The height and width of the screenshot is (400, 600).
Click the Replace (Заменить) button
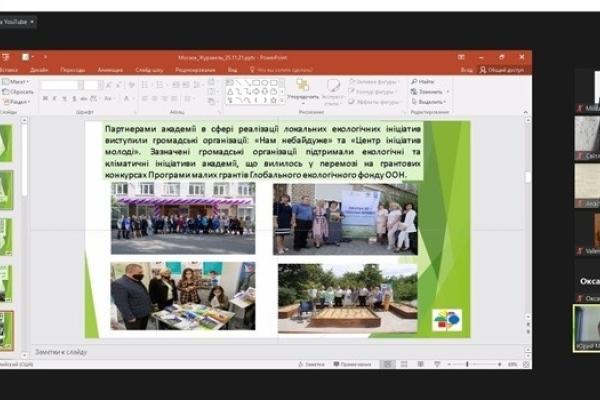428,91
